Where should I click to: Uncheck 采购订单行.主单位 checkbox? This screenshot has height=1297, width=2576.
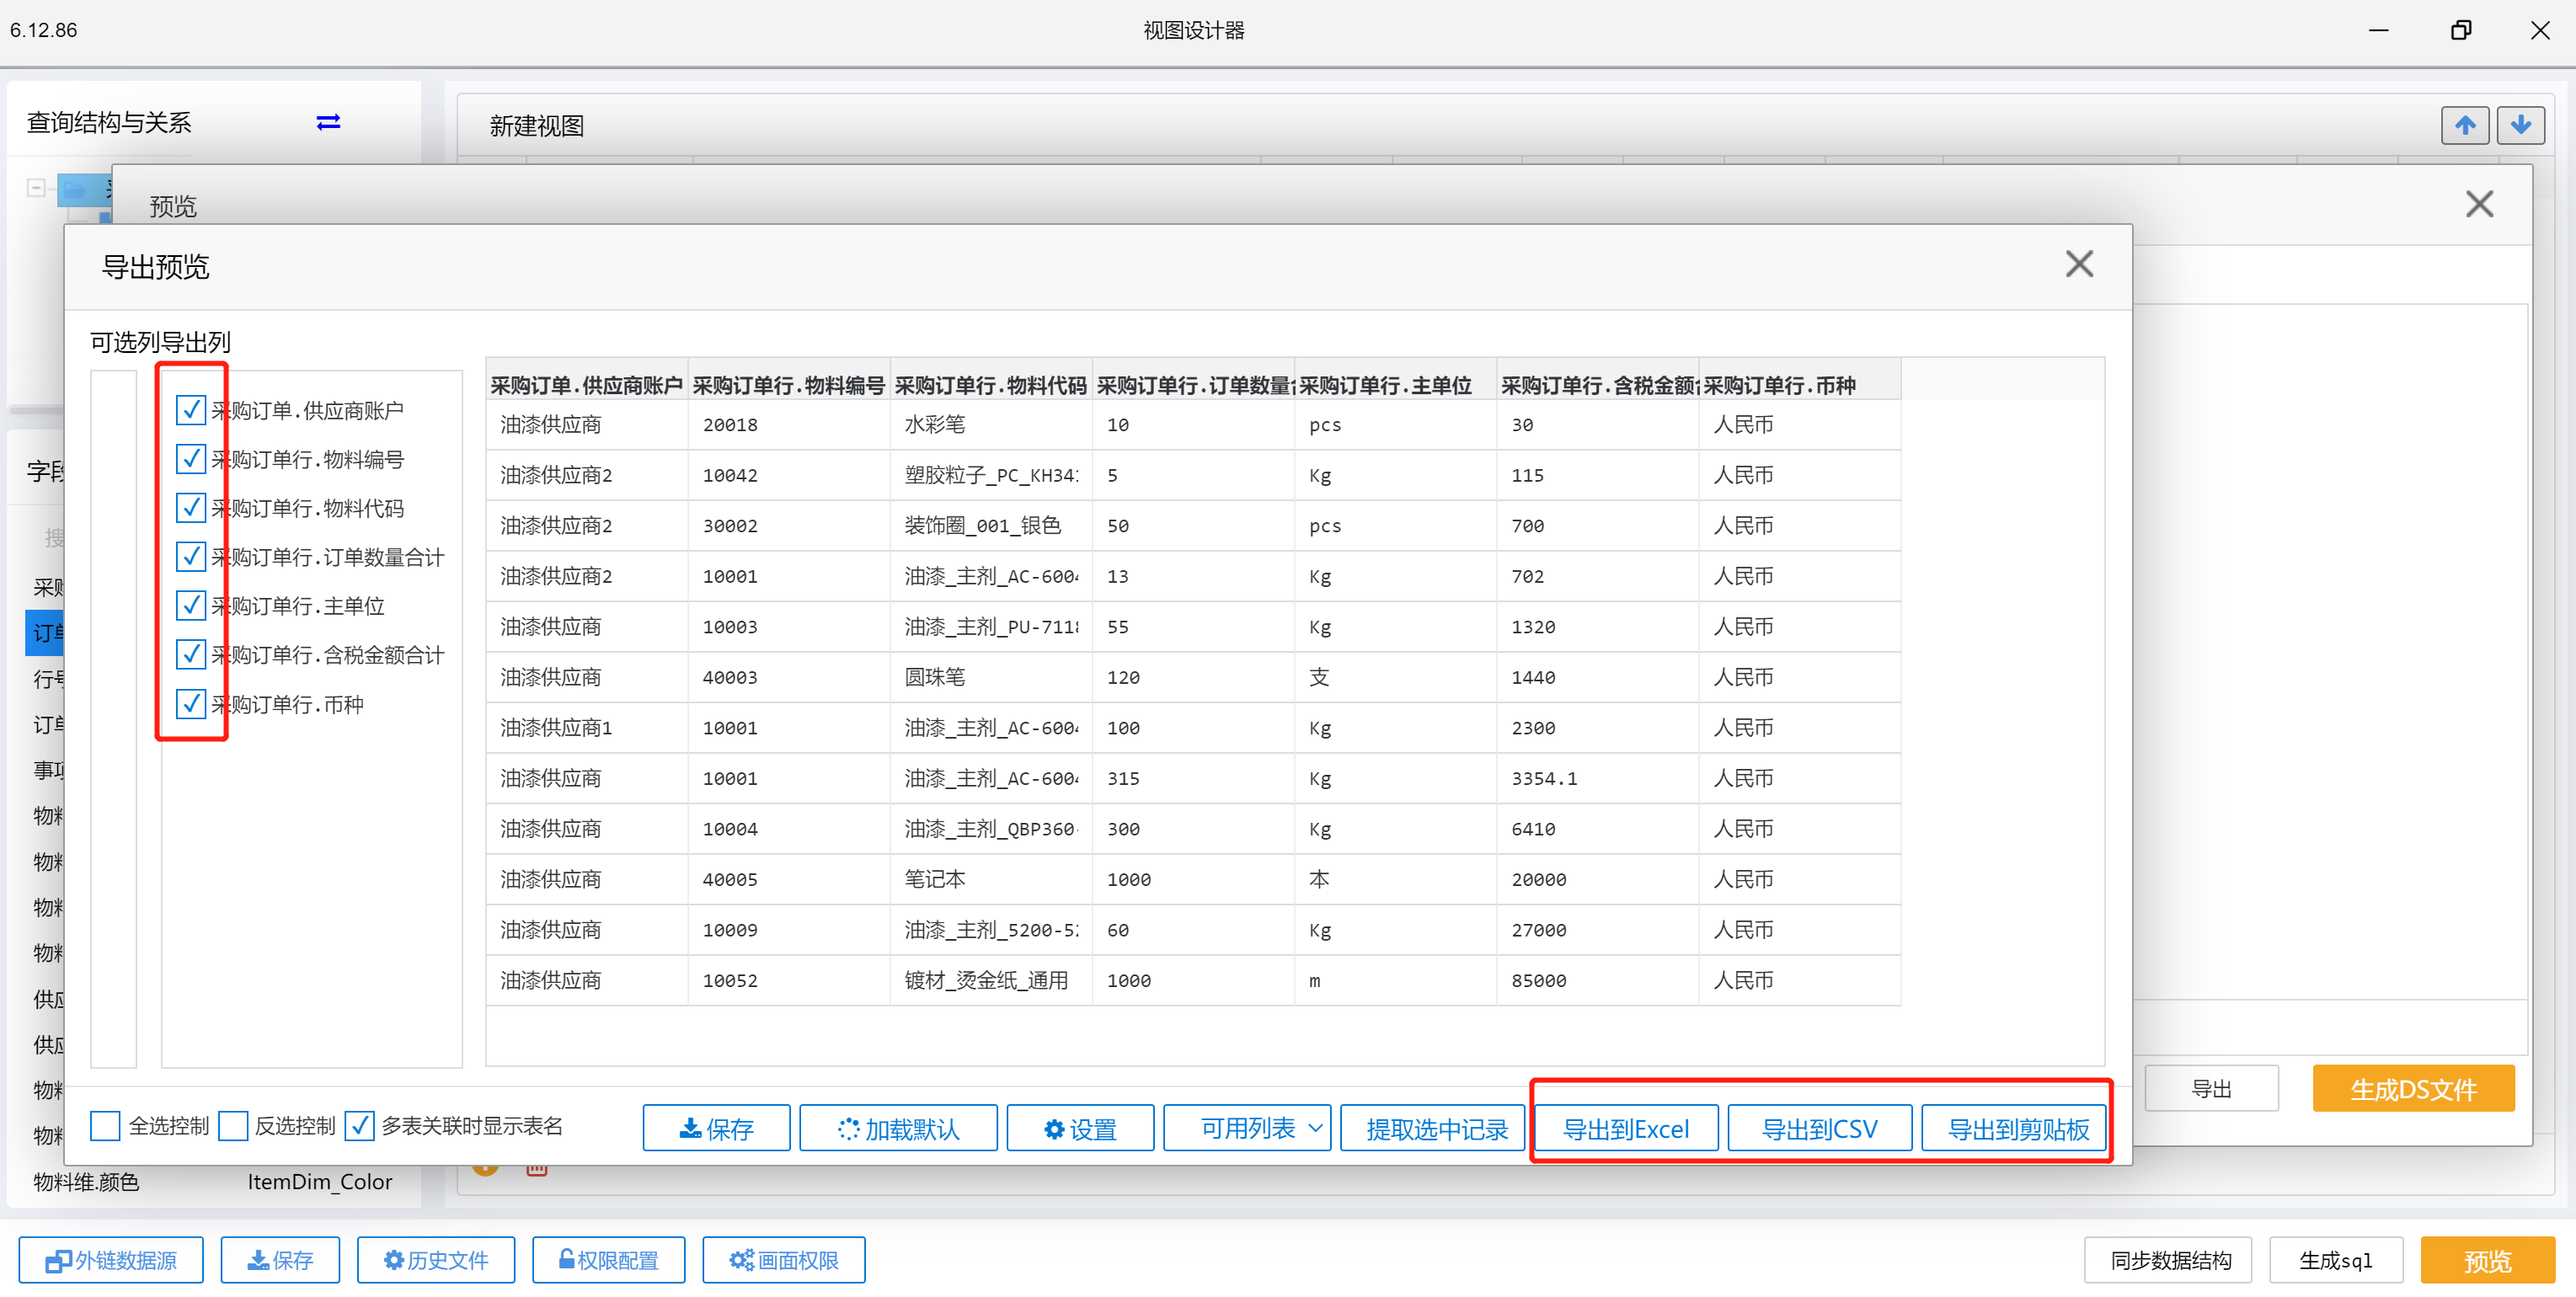(190, 606)
